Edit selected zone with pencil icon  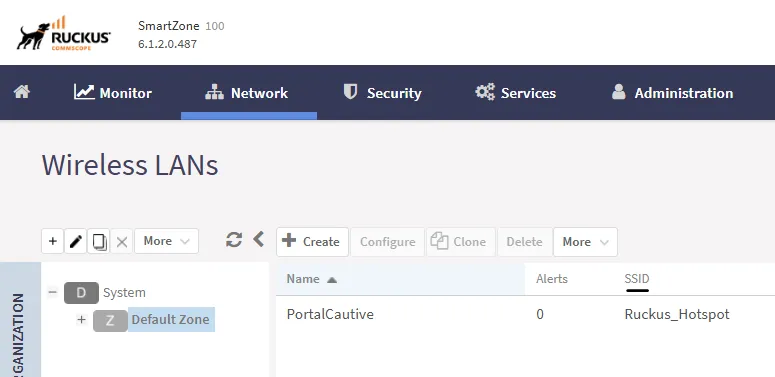[75, 241]
